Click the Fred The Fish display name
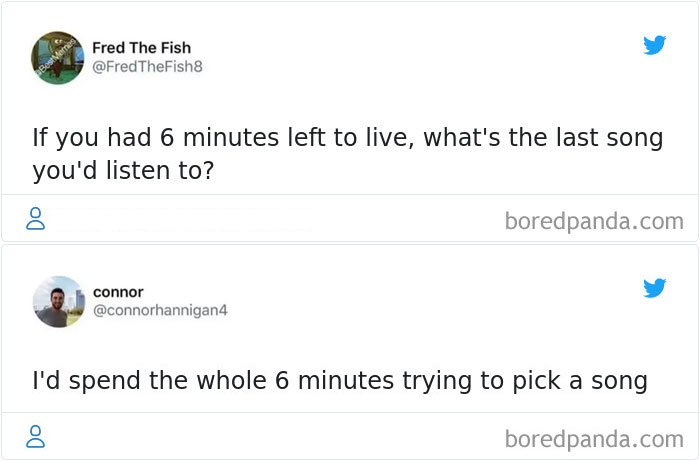The image size is (700, 461). pos(142,48)
